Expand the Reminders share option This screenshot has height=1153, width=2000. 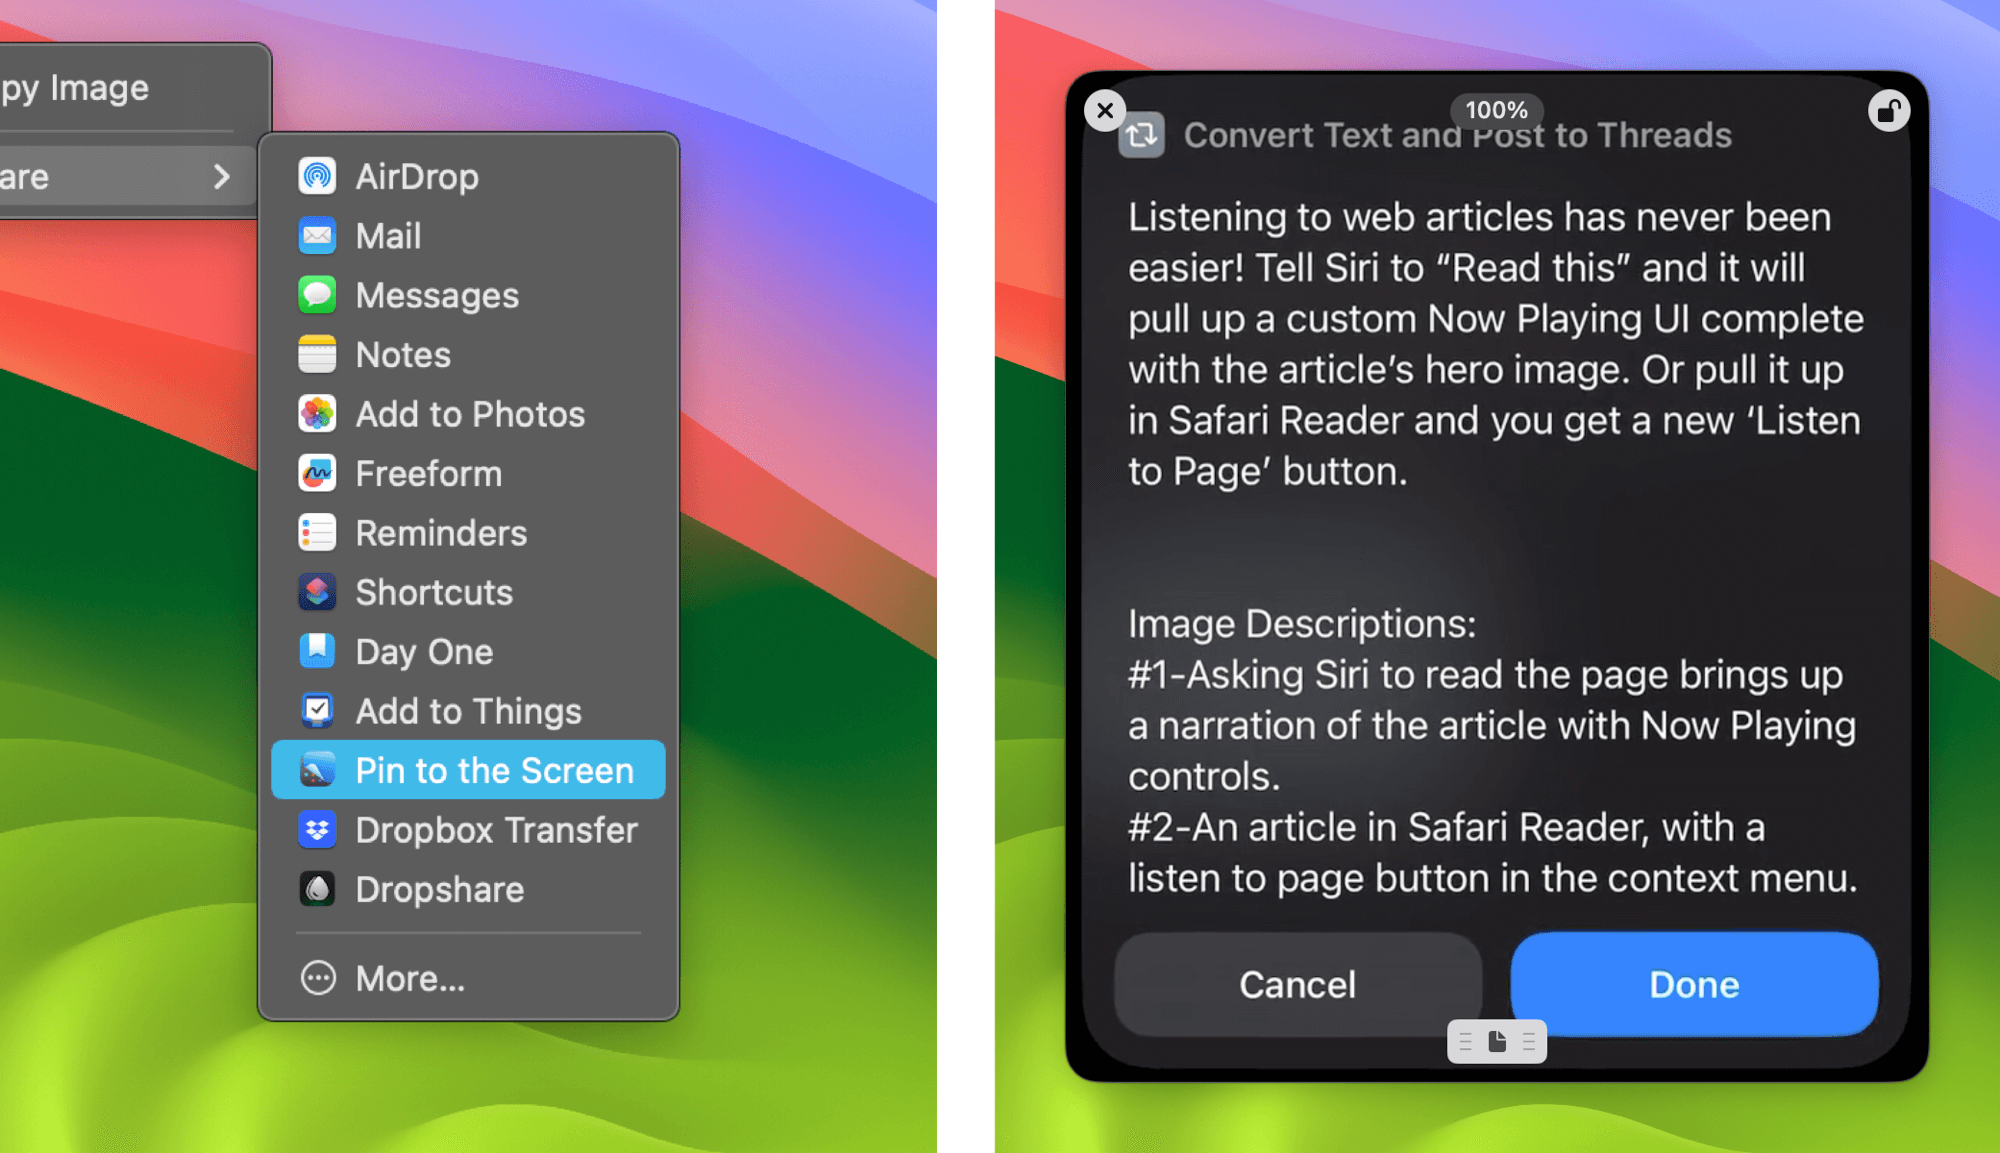point(438,532)
